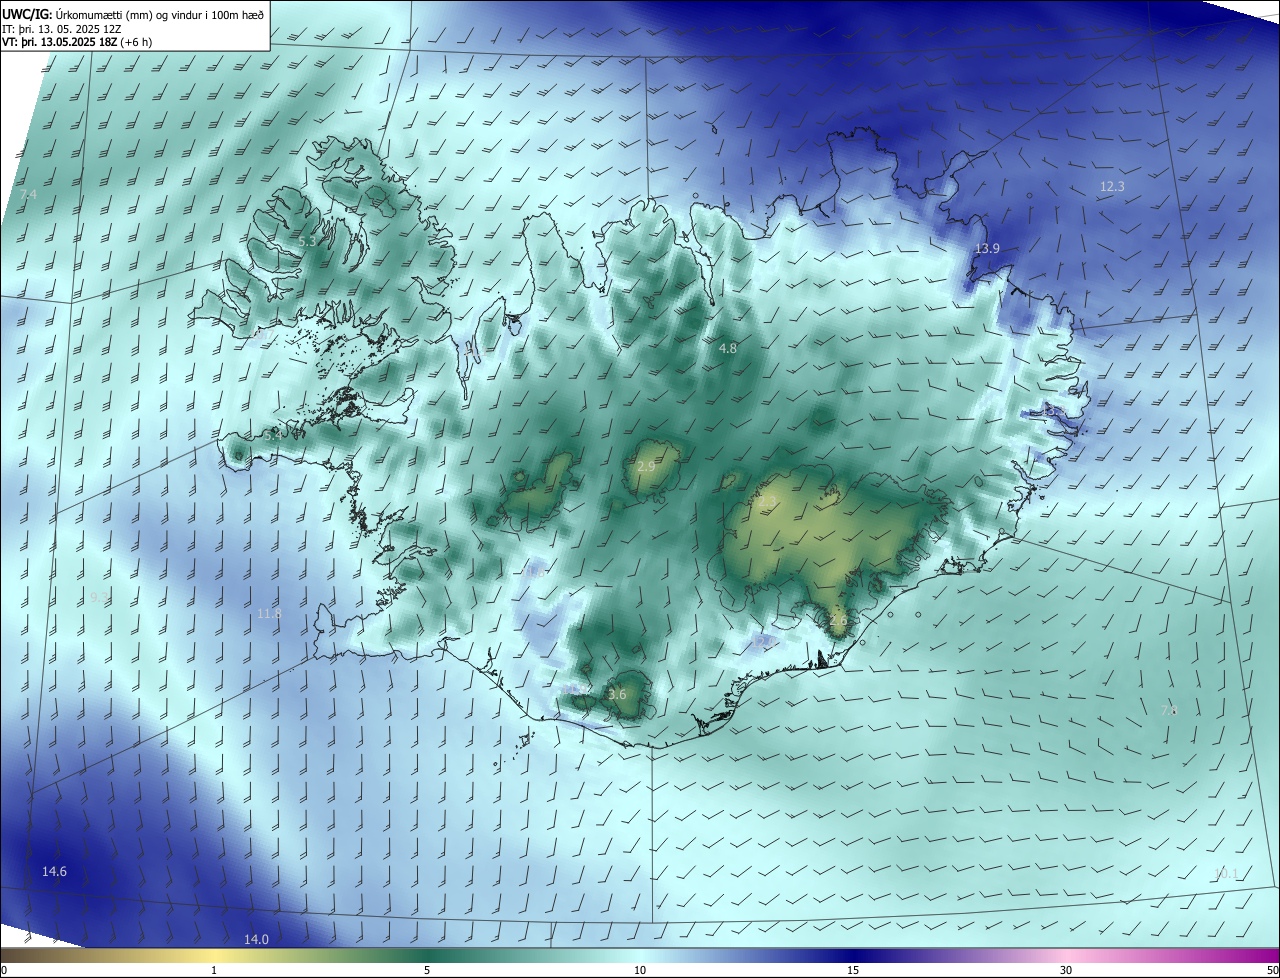1280x978 pixels.
Task: Click the 'VT: þri. 13.05.2025 18Z (+6 h)' line
Action: [79, 42]
